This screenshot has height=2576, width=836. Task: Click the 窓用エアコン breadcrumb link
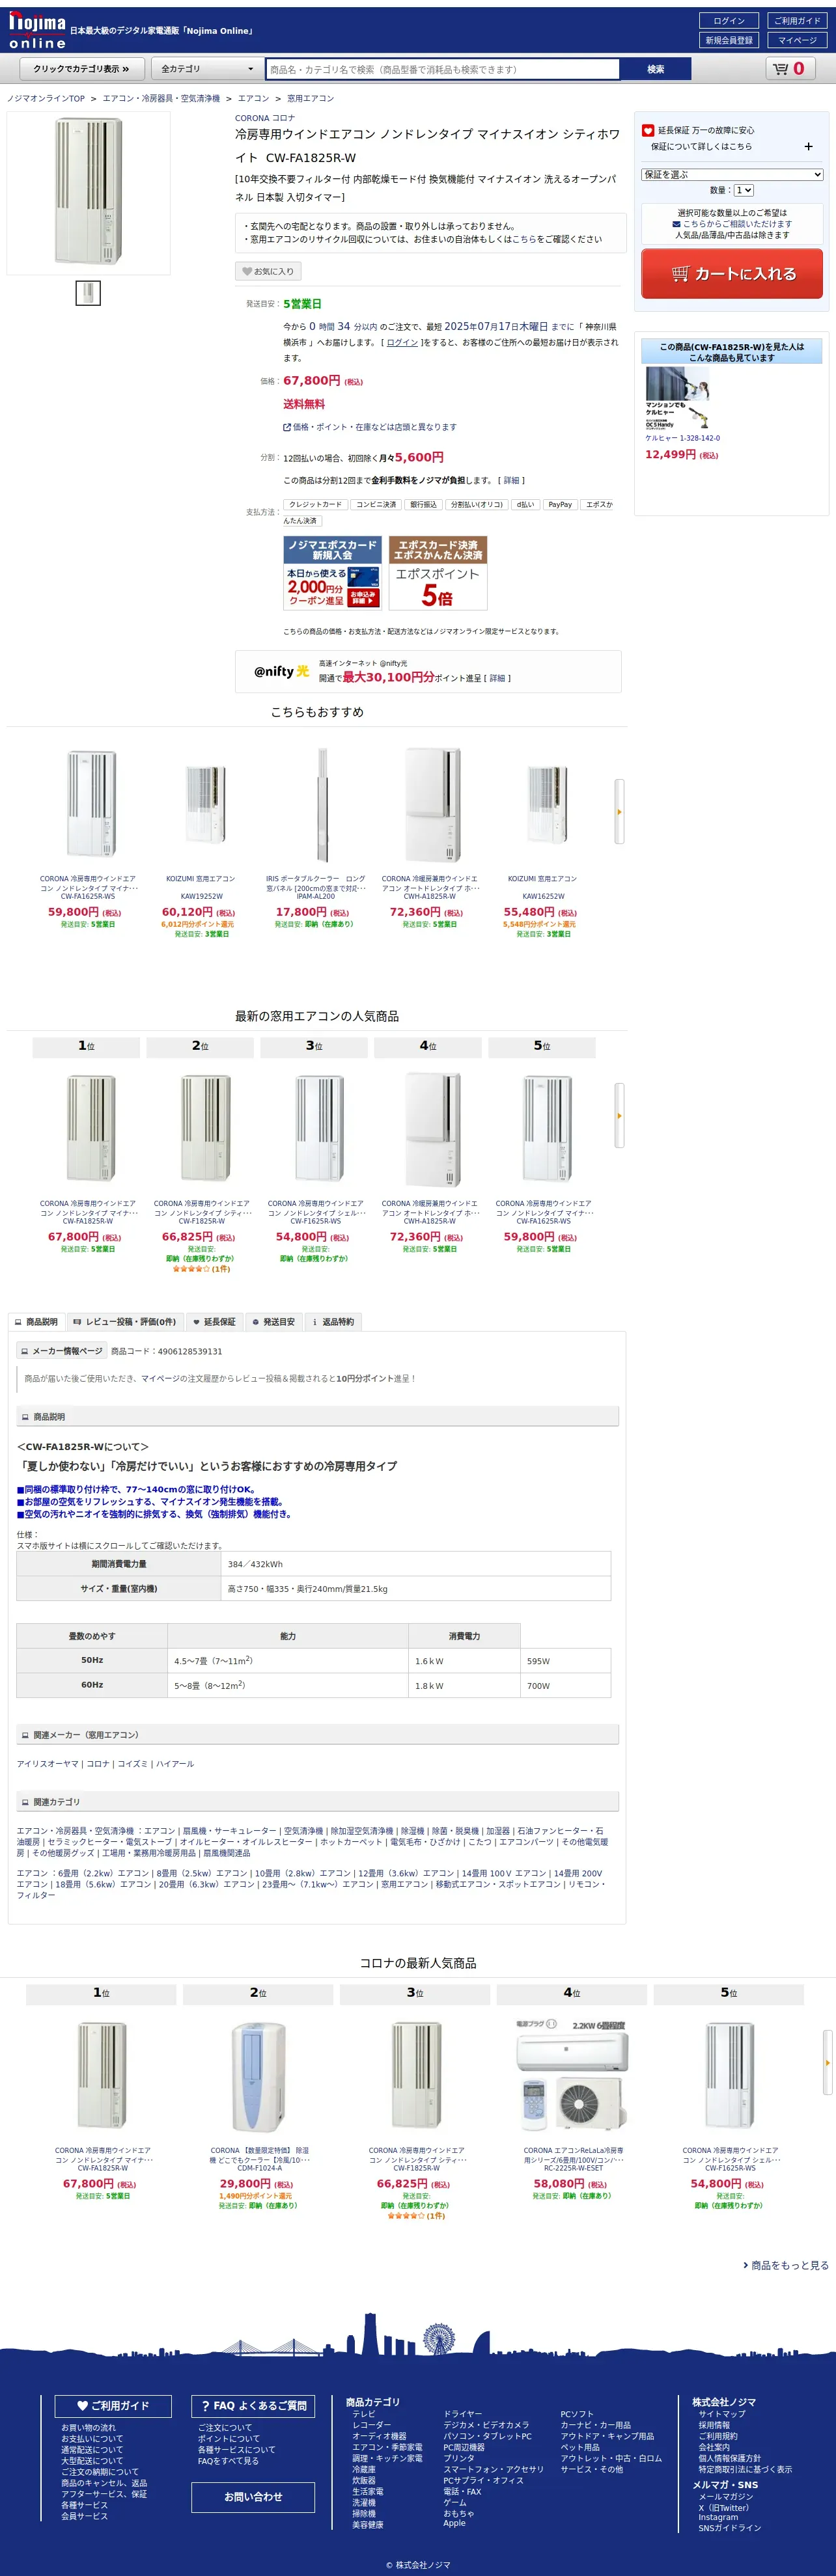coord(311,98)
